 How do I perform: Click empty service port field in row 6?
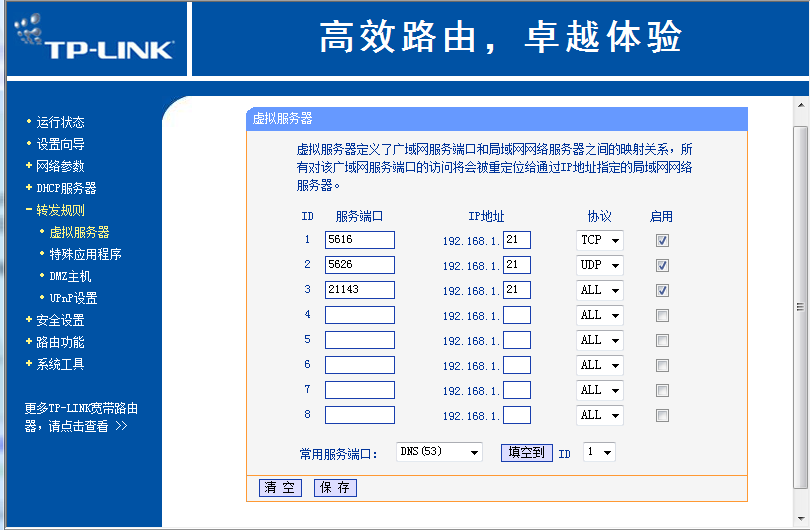point(360,365)
